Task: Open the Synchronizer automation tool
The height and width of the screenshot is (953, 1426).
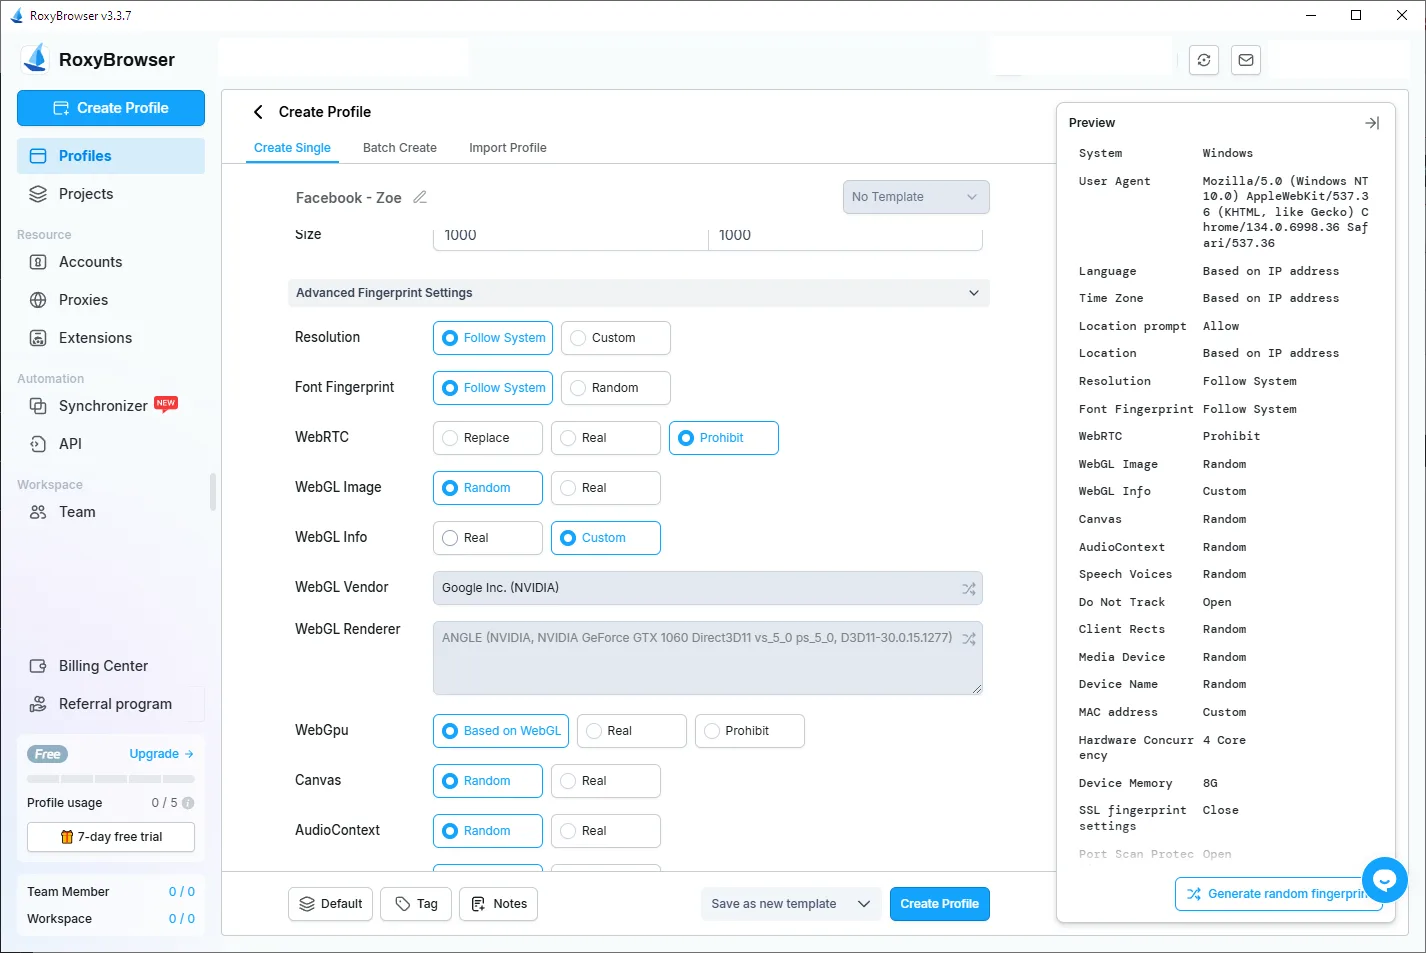Action: click(x=111, y=406)
